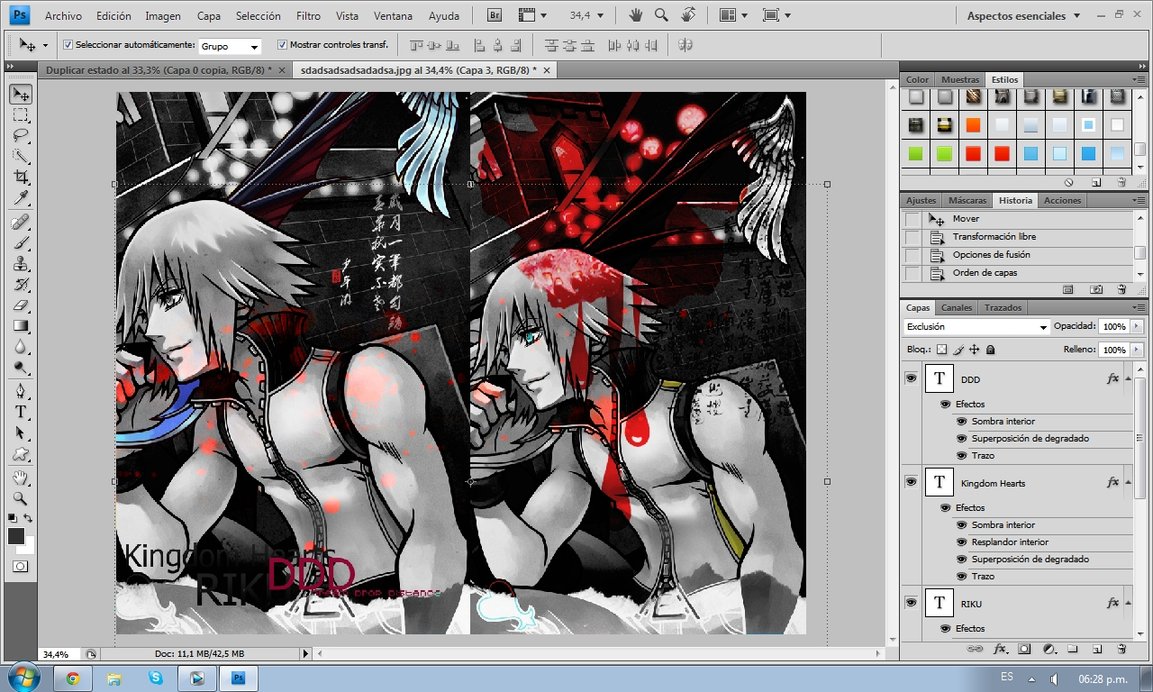Pick the Eyedropper tool
1153x692 pixels.
coord(20,198)
